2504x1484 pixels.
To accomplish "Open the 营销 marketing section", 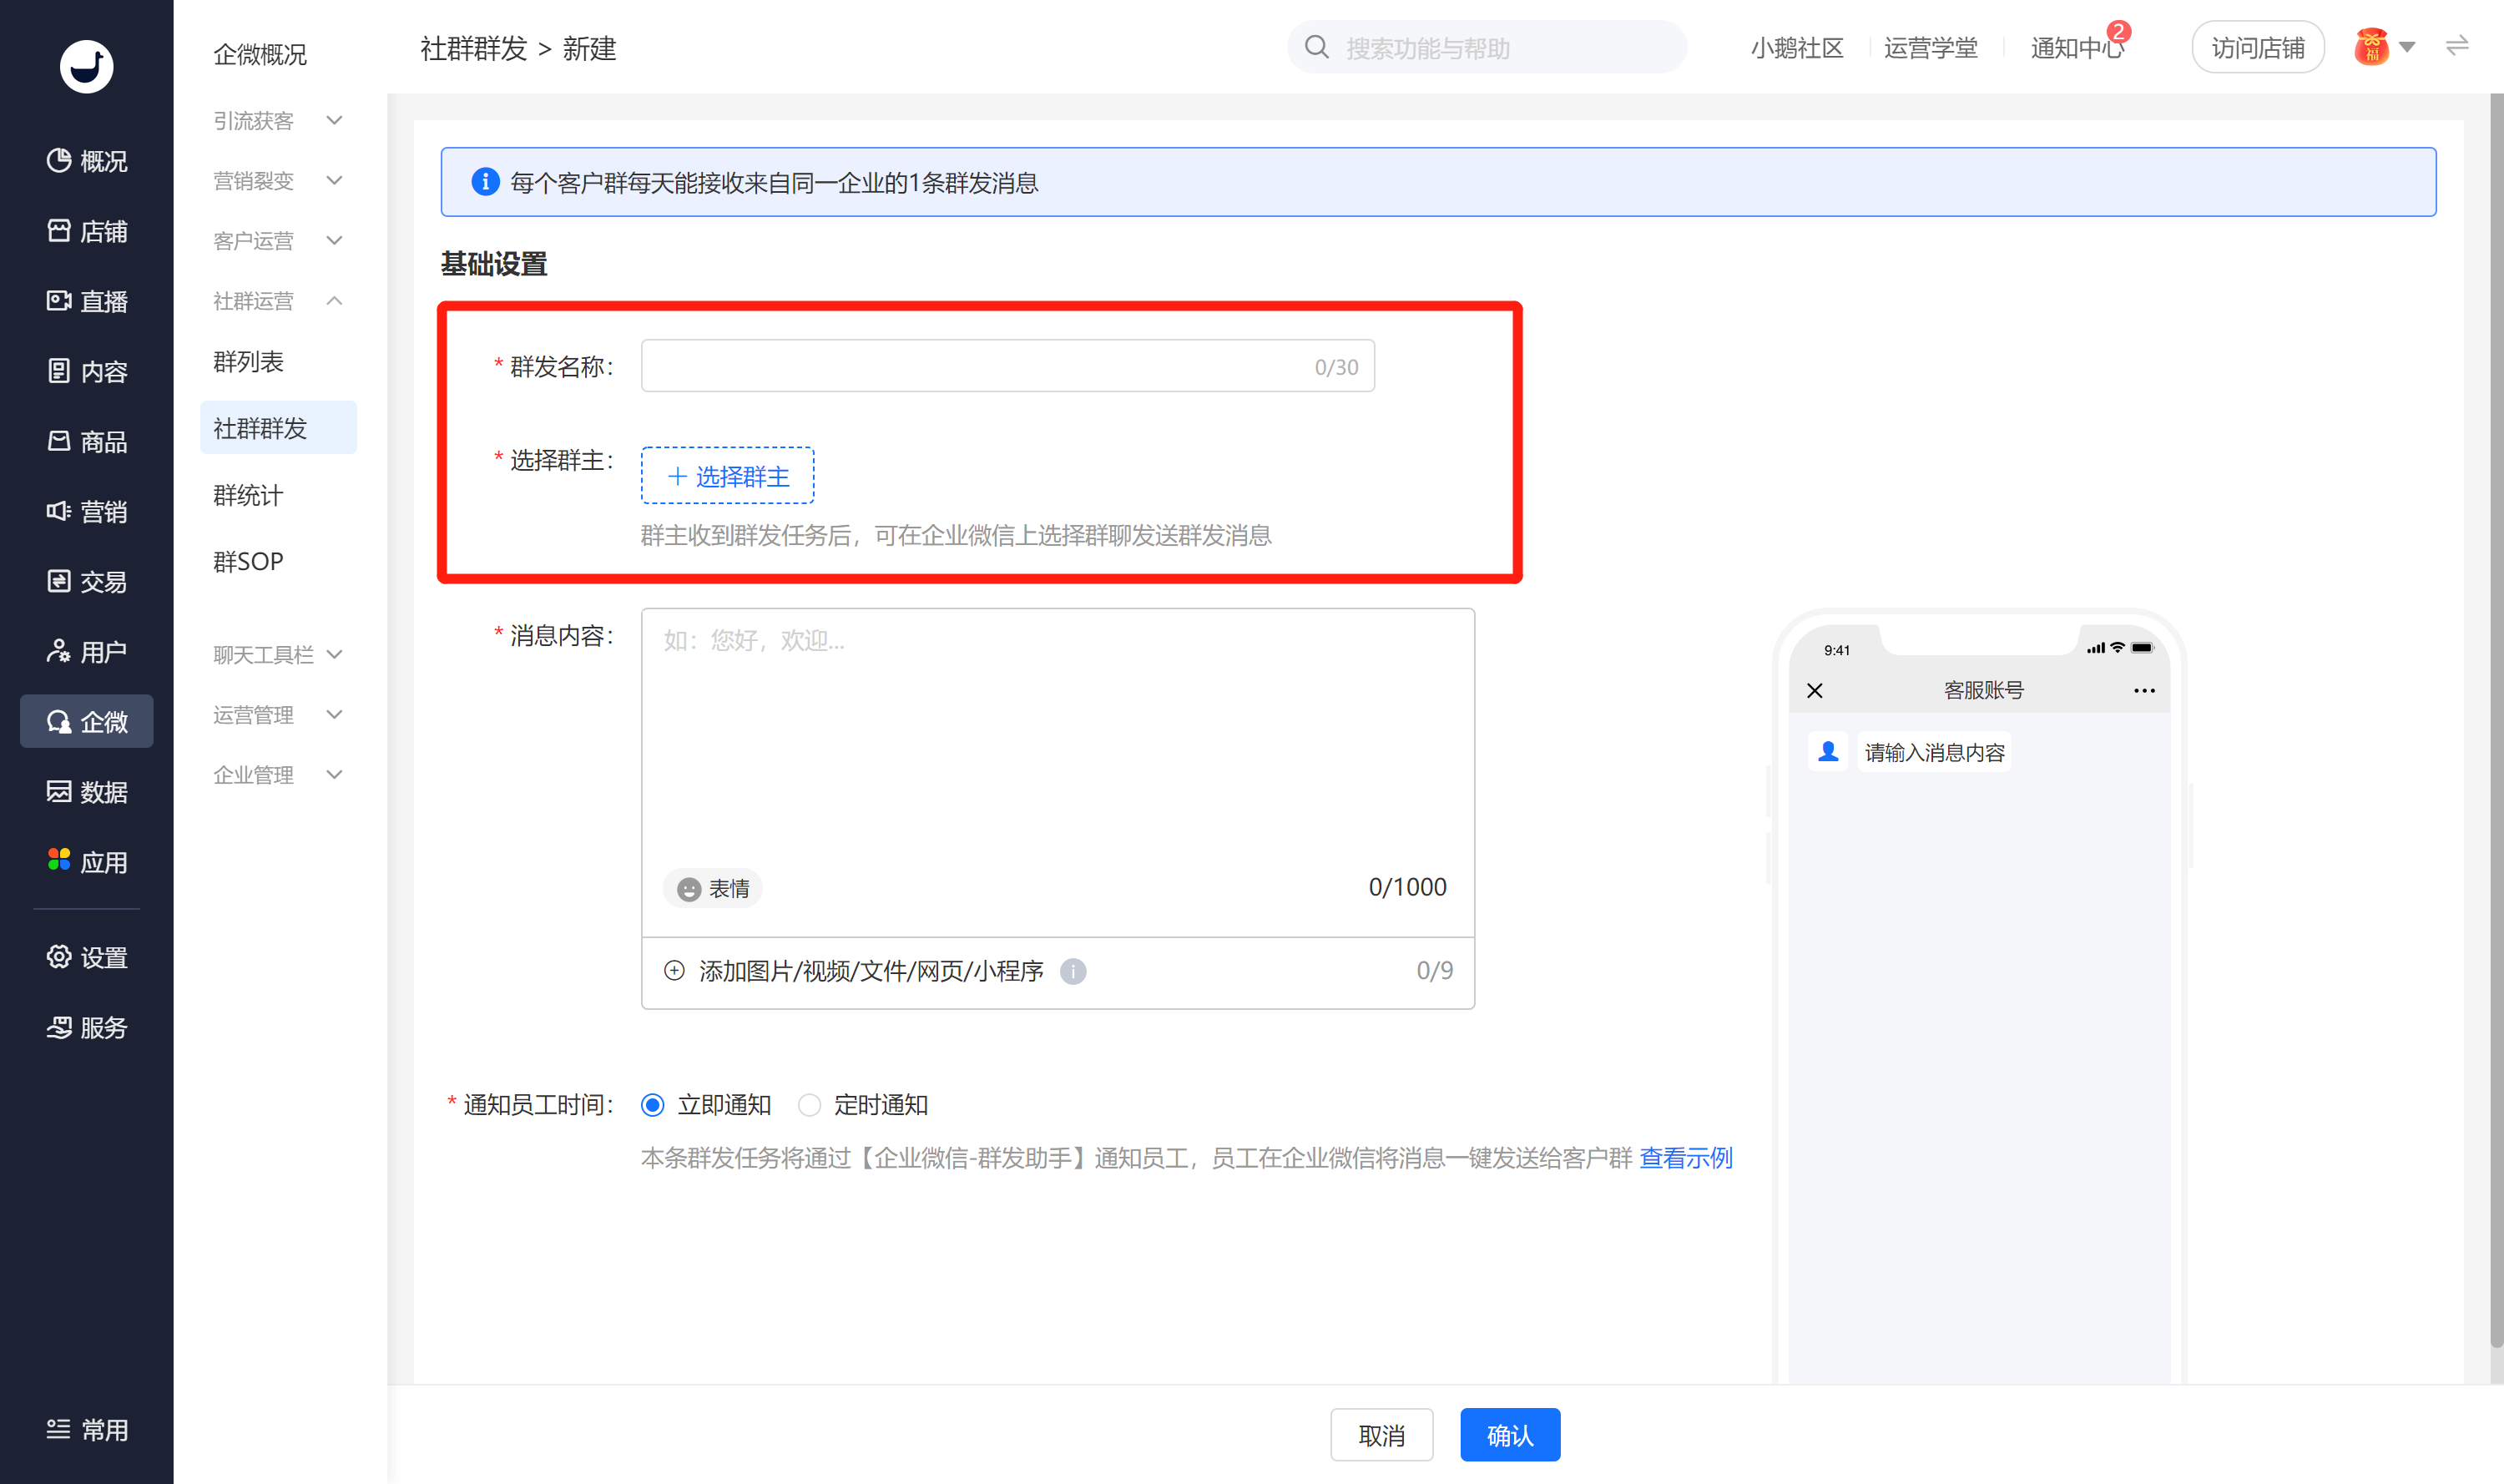I will (87, 511).
